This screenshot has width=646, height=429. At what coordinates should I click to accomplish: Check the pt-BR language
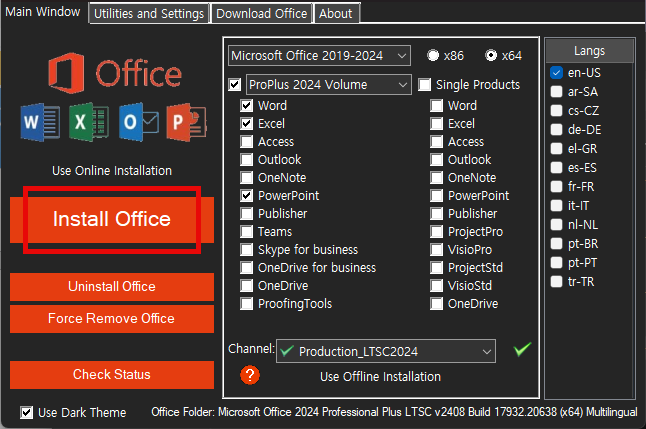tap(557, 244)
